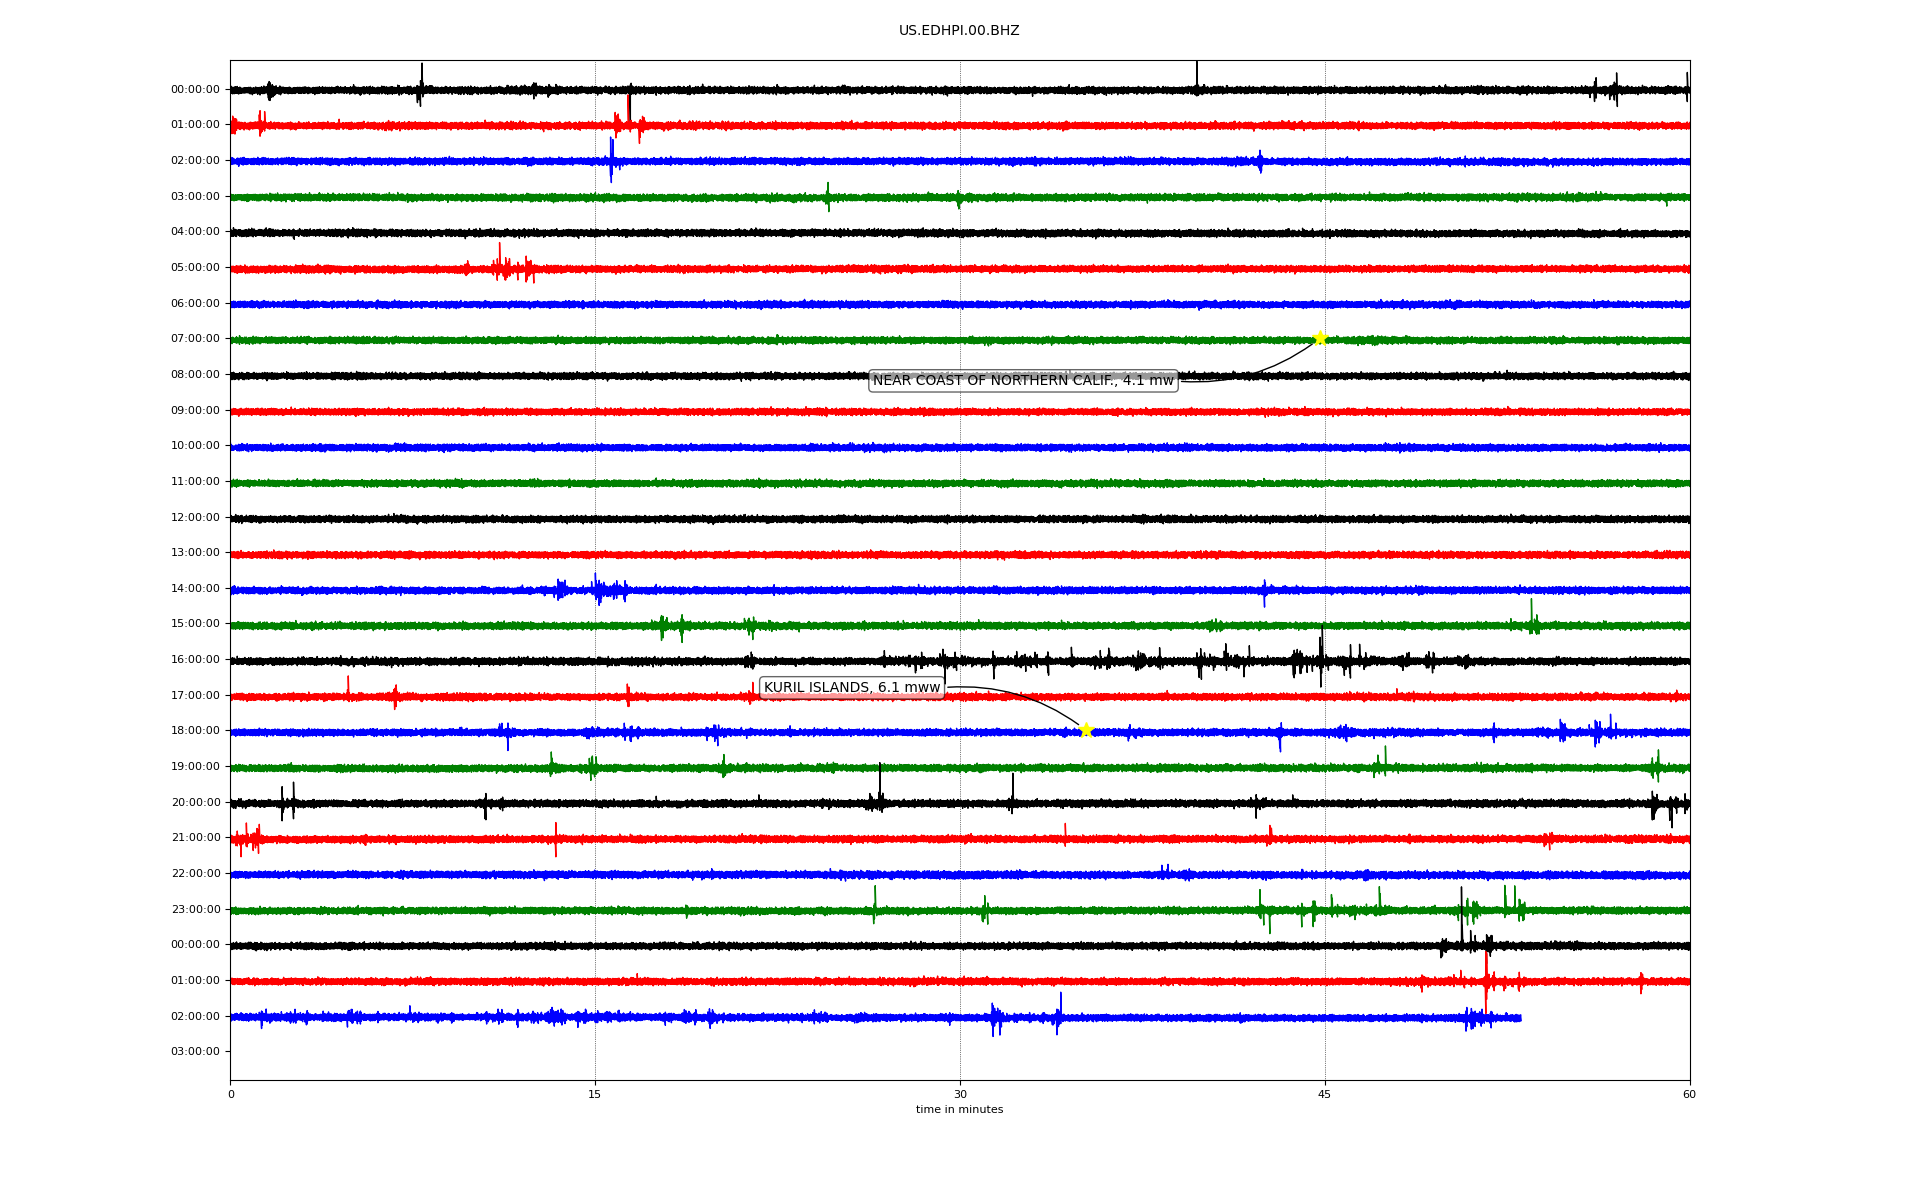
Task: Click the 05:00:00 row label
Action: click(195, 267)
